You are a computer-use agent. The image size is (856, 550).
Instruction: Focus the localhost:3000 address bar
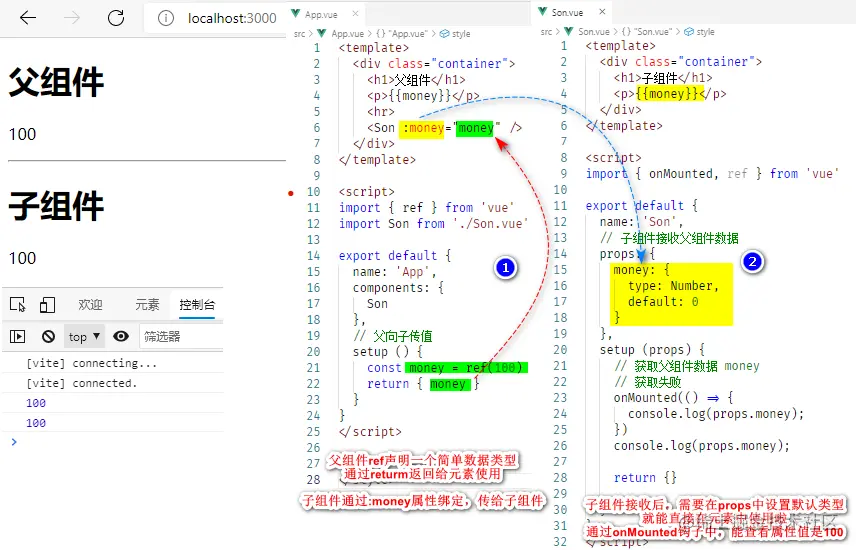[x=232, y=19]
